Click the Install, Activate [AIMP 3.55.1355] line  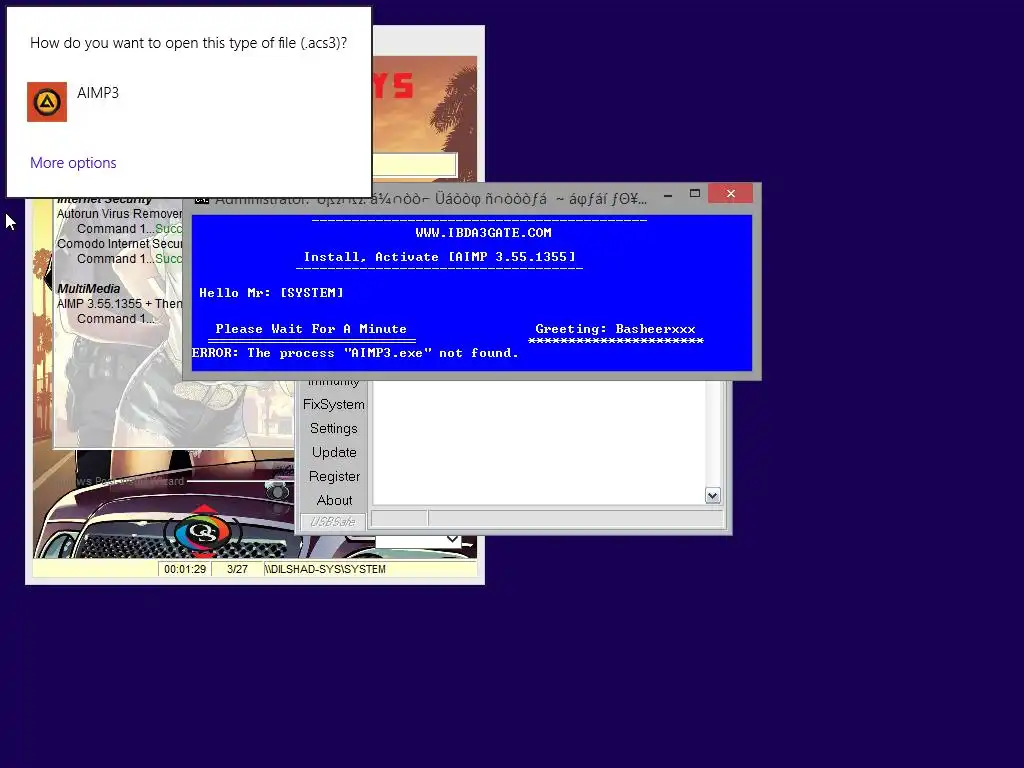[440, 257]
